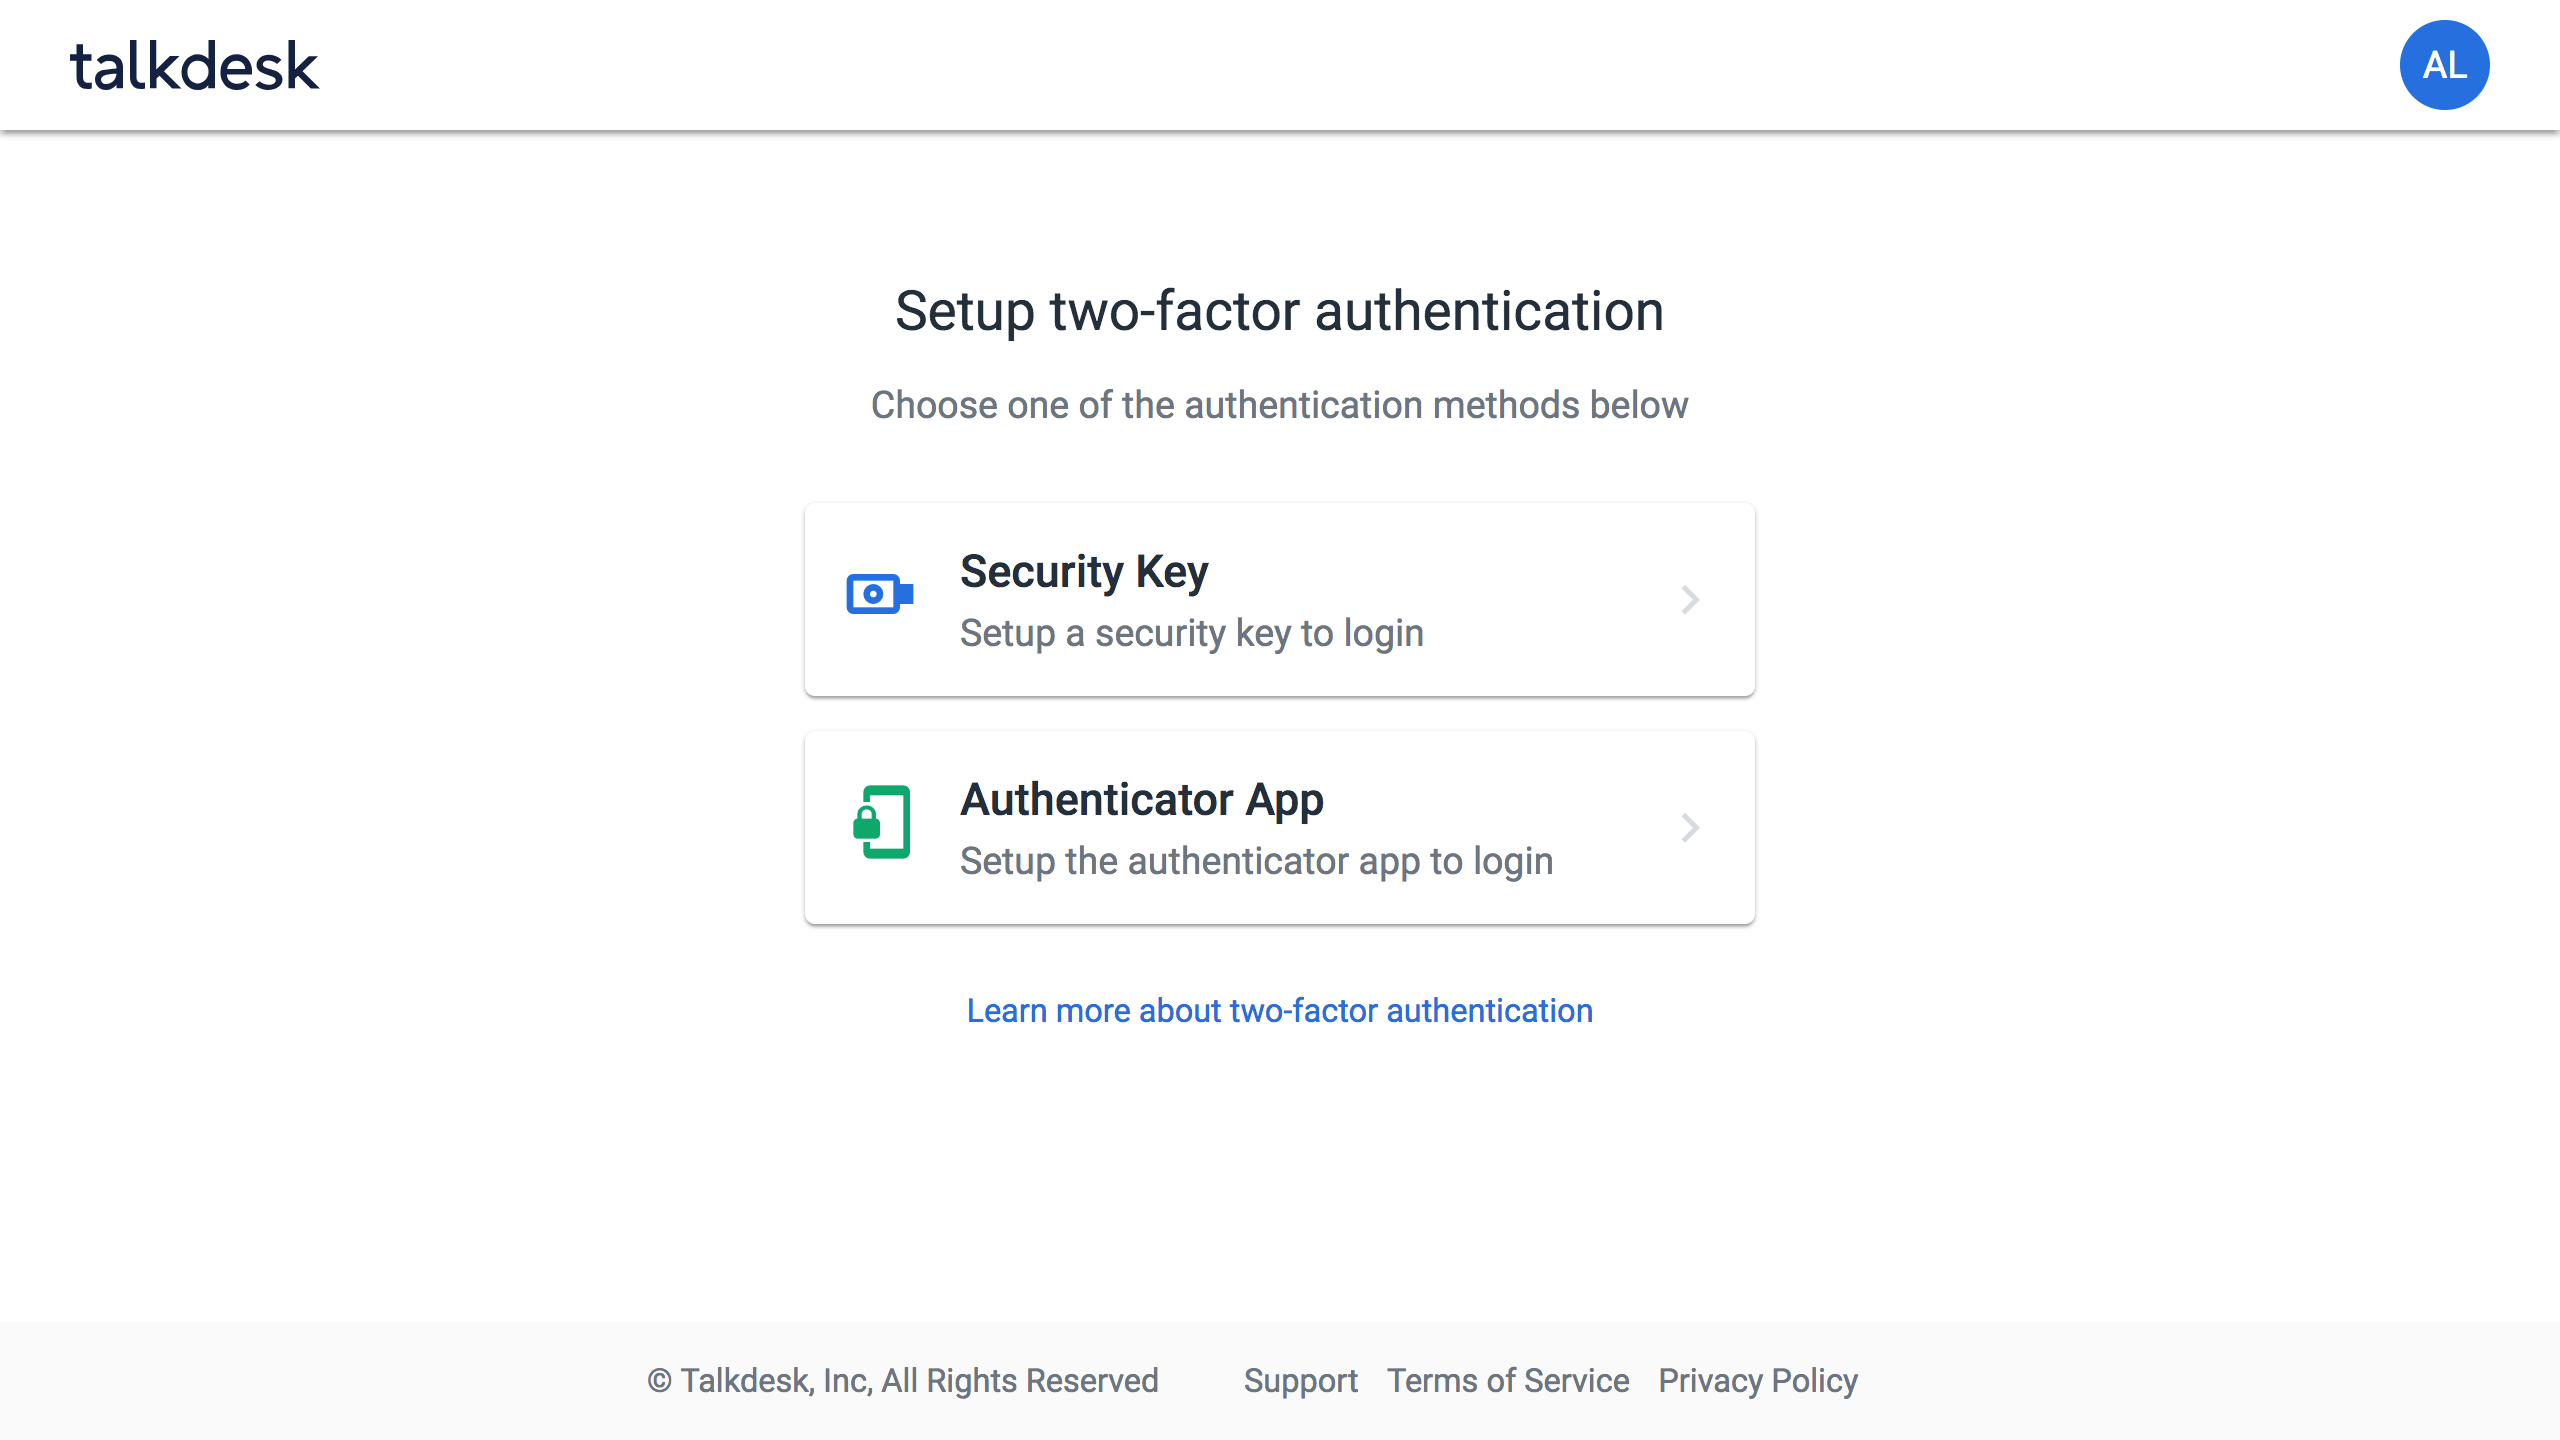2560x1440 pixels.
Task: Open the Support page
Action: (x=1301, y=1380)
